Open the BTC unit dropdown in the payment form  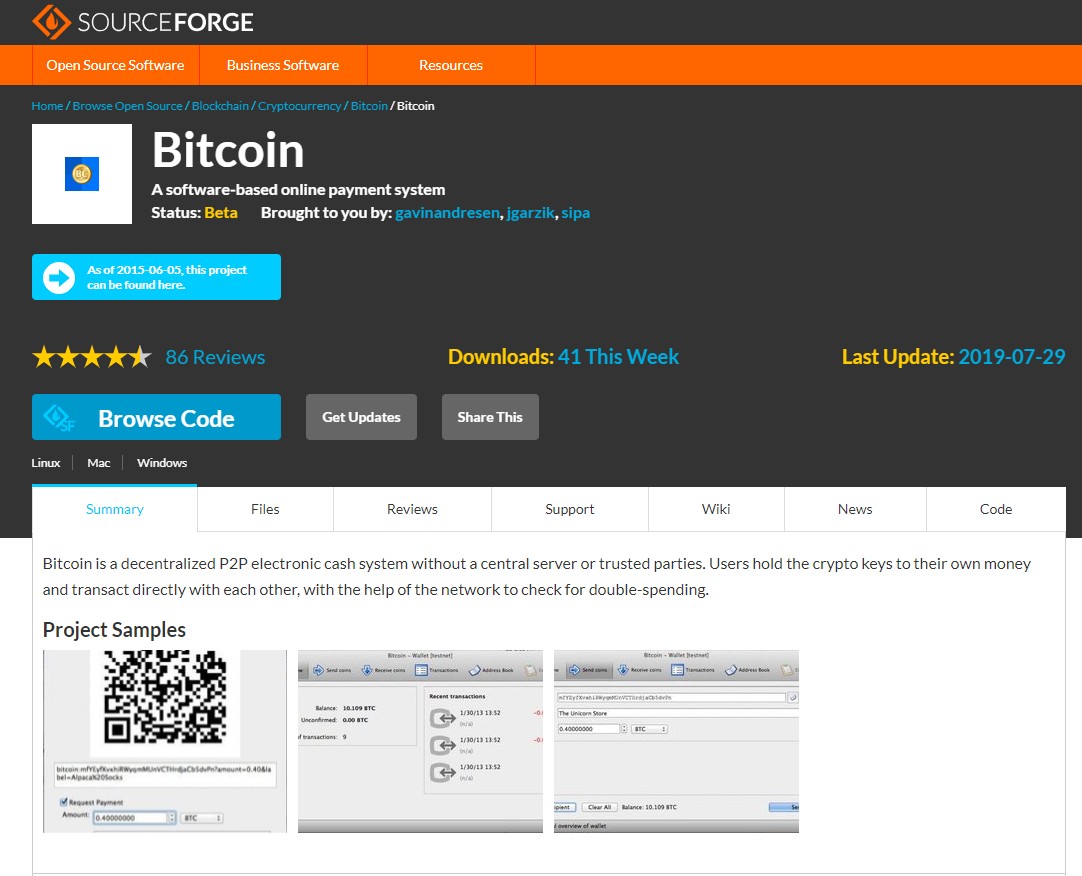(201, 818)
